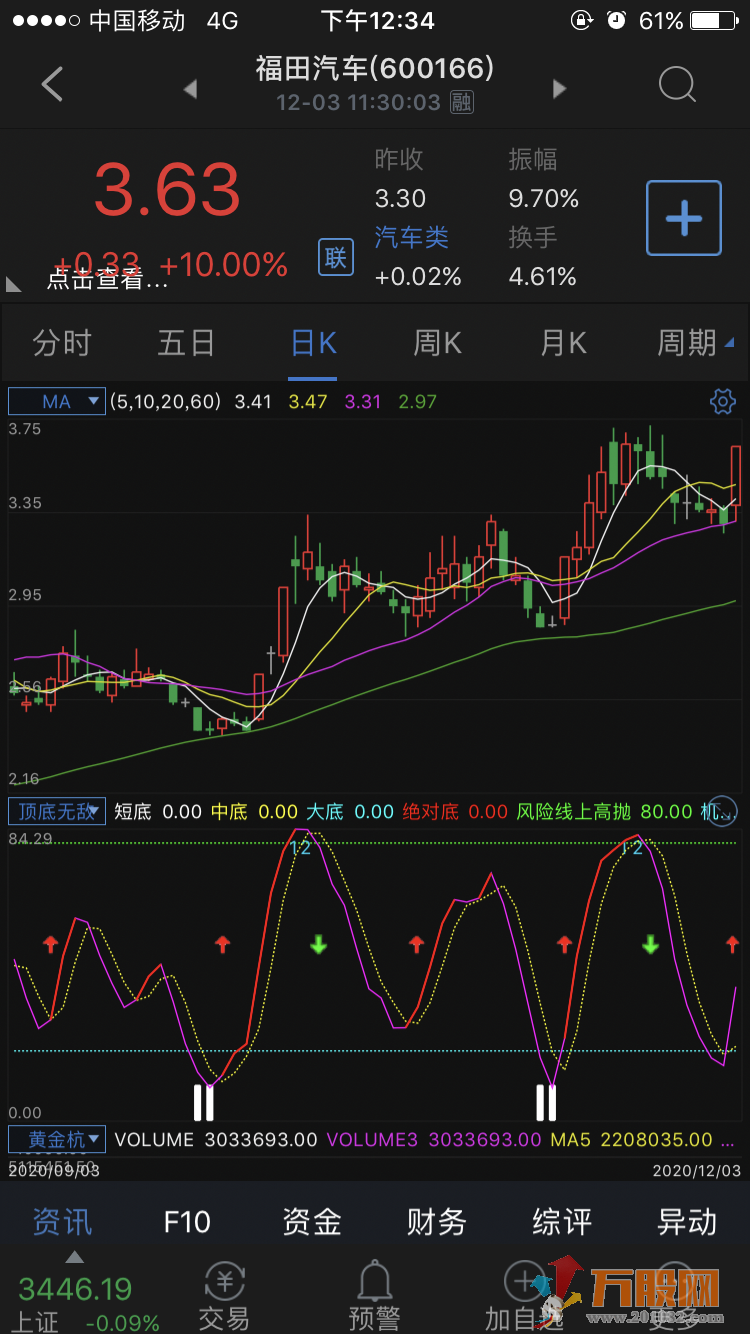Image resolution: width=750 pixels, height=1334 pixels.
Task: Open chart settings gear icon
Action: pyautogui.click(x=722, y=402)
